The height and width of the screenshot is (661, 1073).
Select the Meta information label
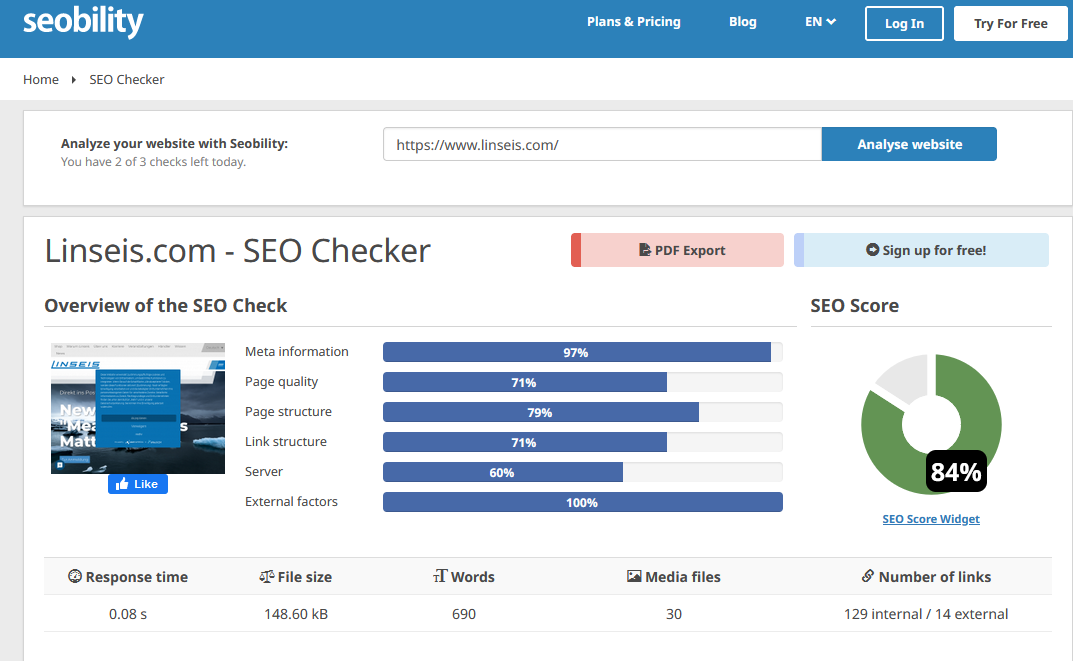[296, 352]
